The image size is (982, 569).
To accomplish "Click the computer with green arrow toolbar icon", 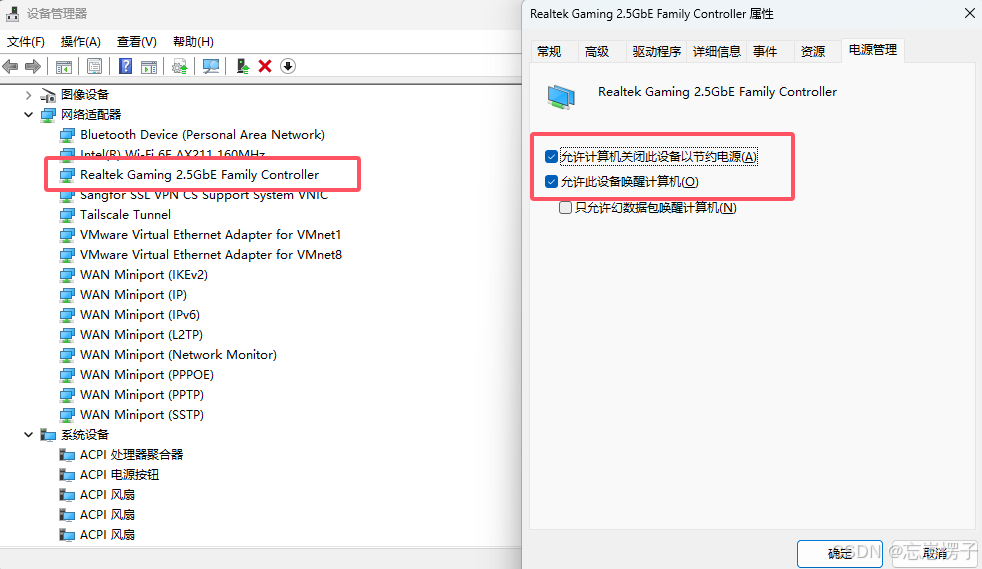I will [243, 66].
